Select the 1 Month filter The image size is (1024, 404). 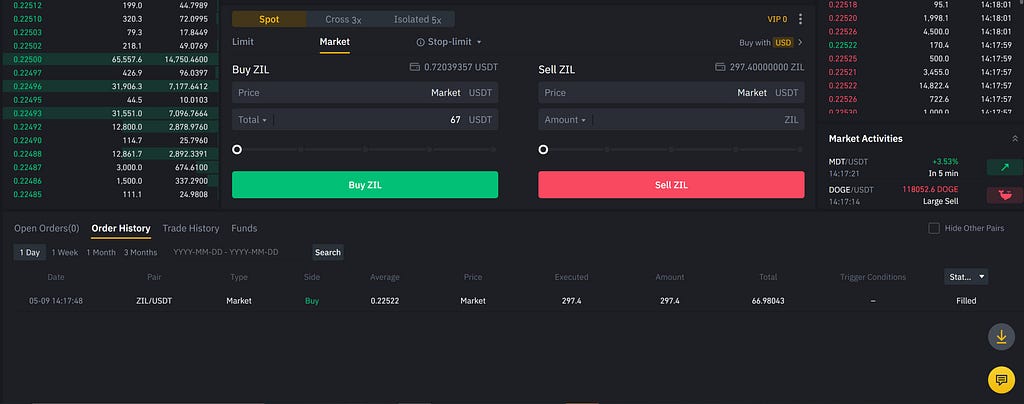click(x=101, y=253)
